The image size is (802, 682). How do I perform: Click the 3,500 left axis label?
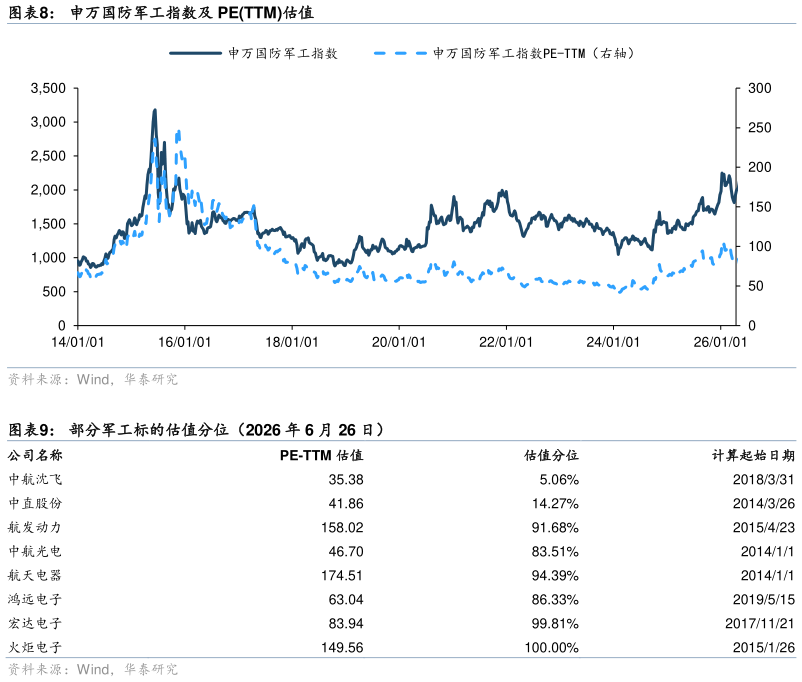49,89
